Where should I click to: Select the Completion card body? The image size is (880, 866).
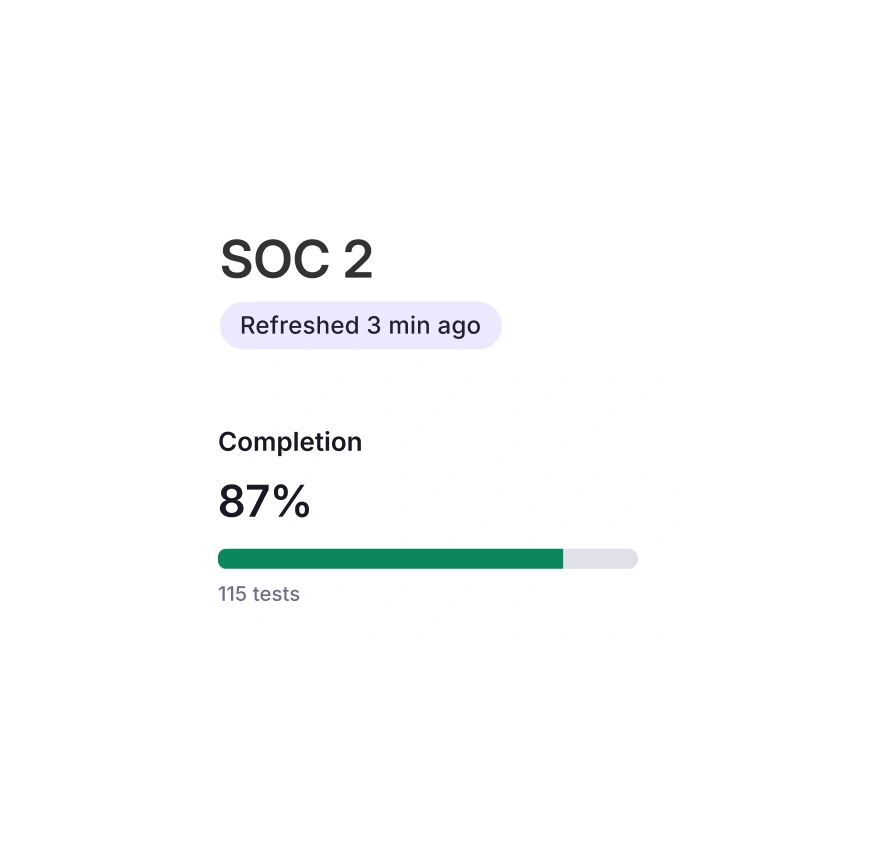pyautogui.click(x=440, y=515)
